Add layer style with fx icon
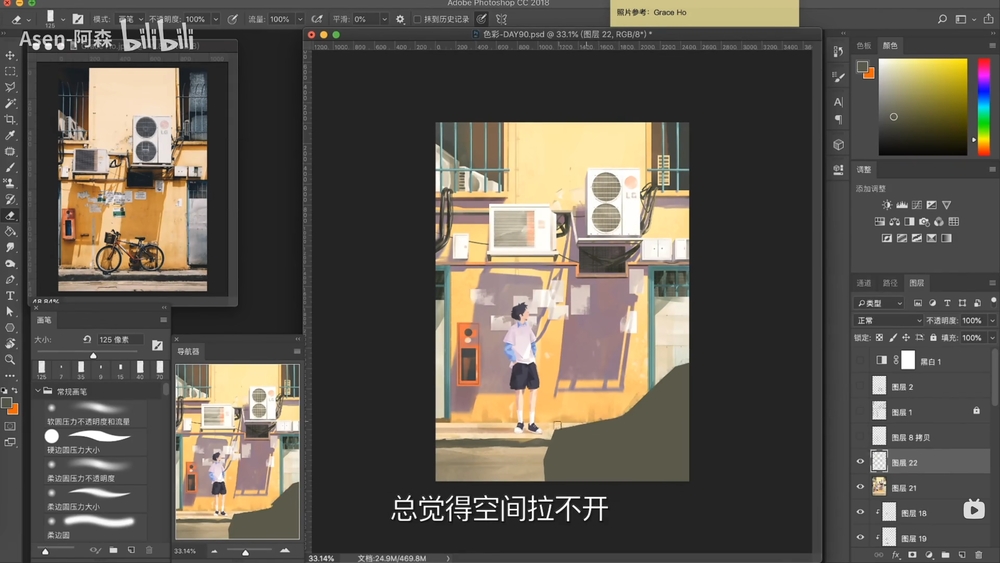Screen dimensions: 1000x563 (896, 554)
